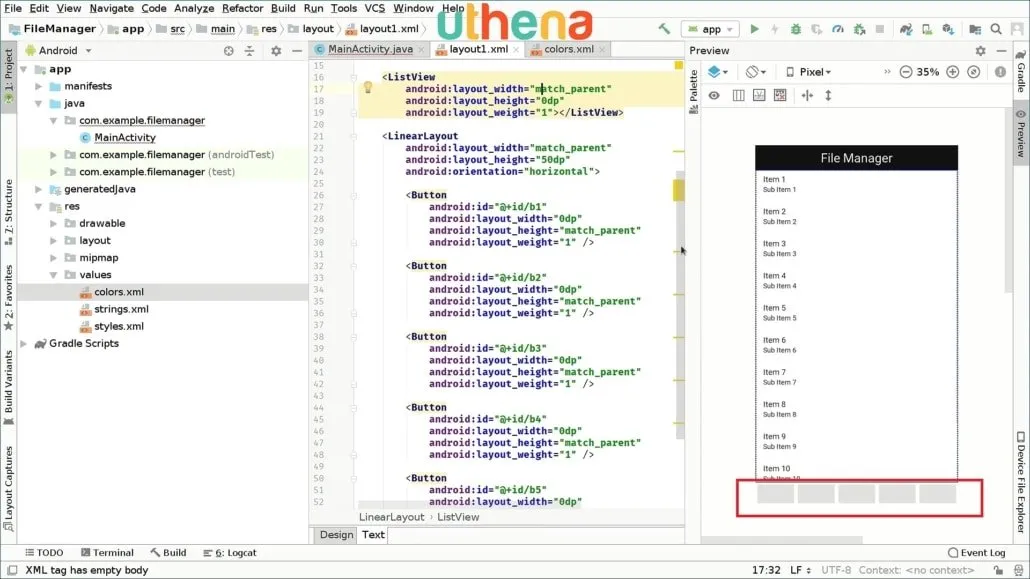Open Device File Explorer side panel
Screen dimensions: 1030x579
(x=1021, y=482)
